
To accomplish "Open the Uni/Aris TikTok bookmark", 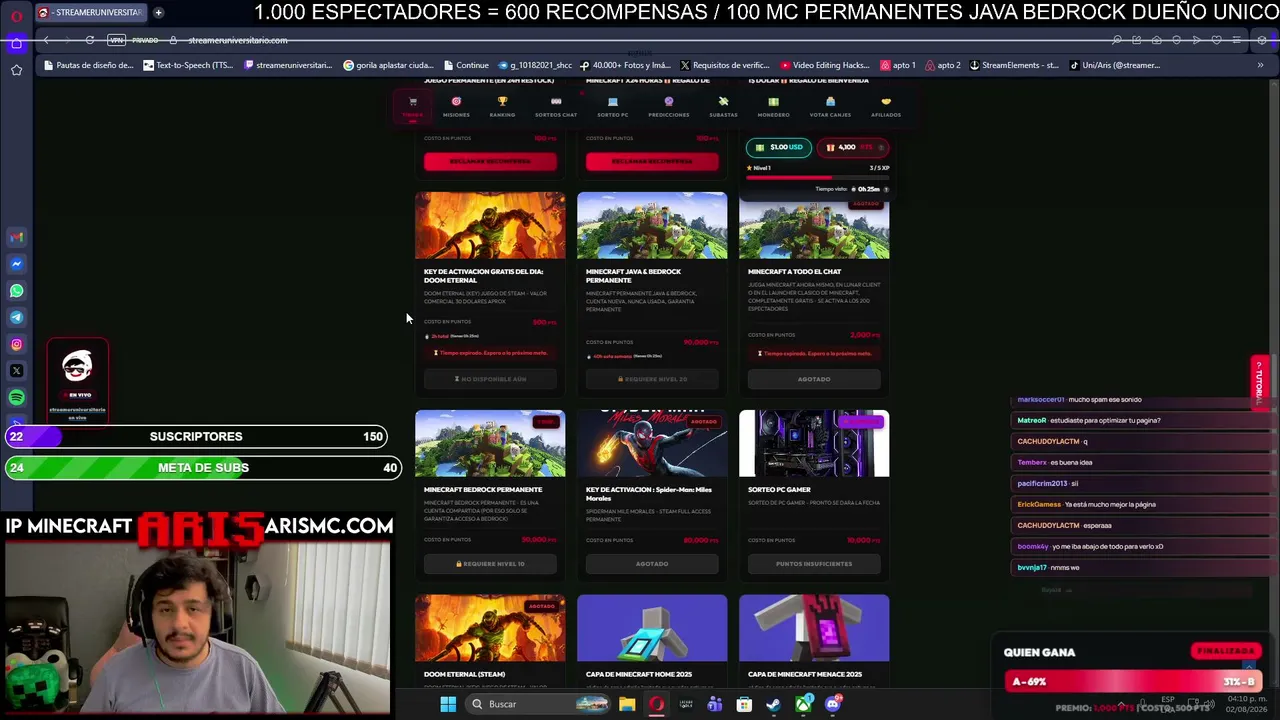I will tap(1115, 65).
